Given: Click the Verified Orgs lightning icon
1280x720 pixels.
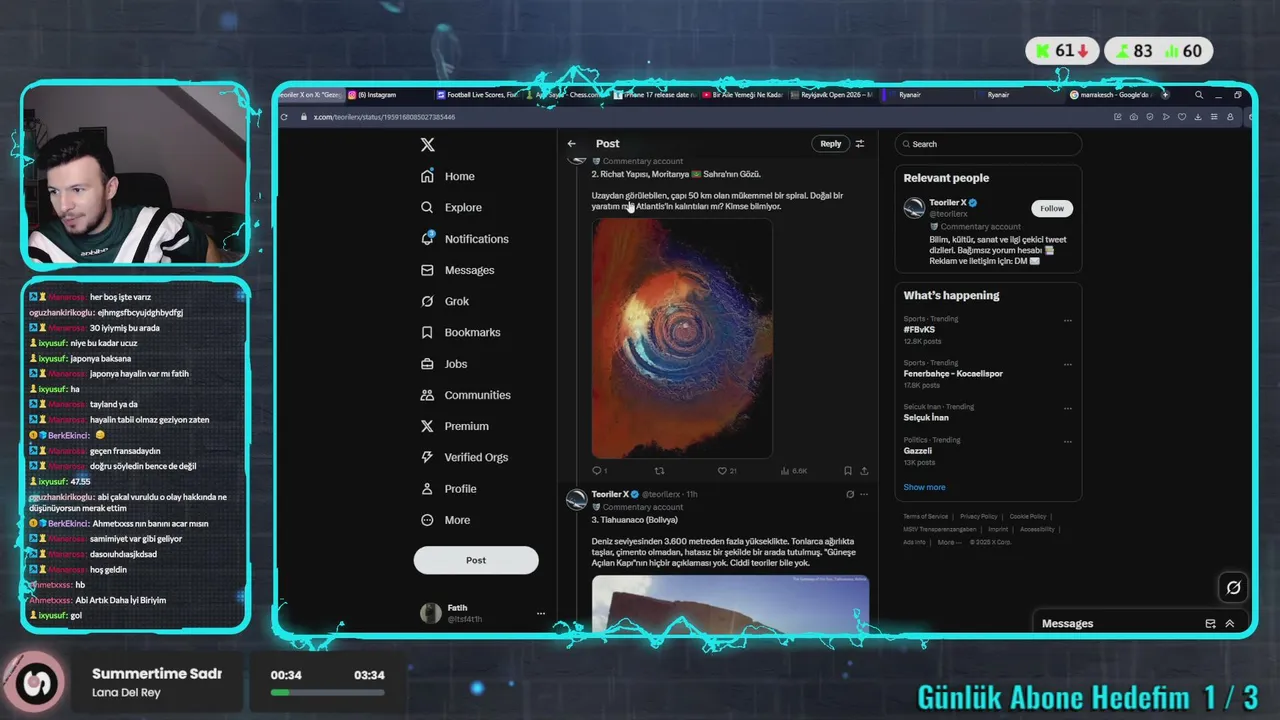Looking at the screenshot, I should [x=427, y=457].
